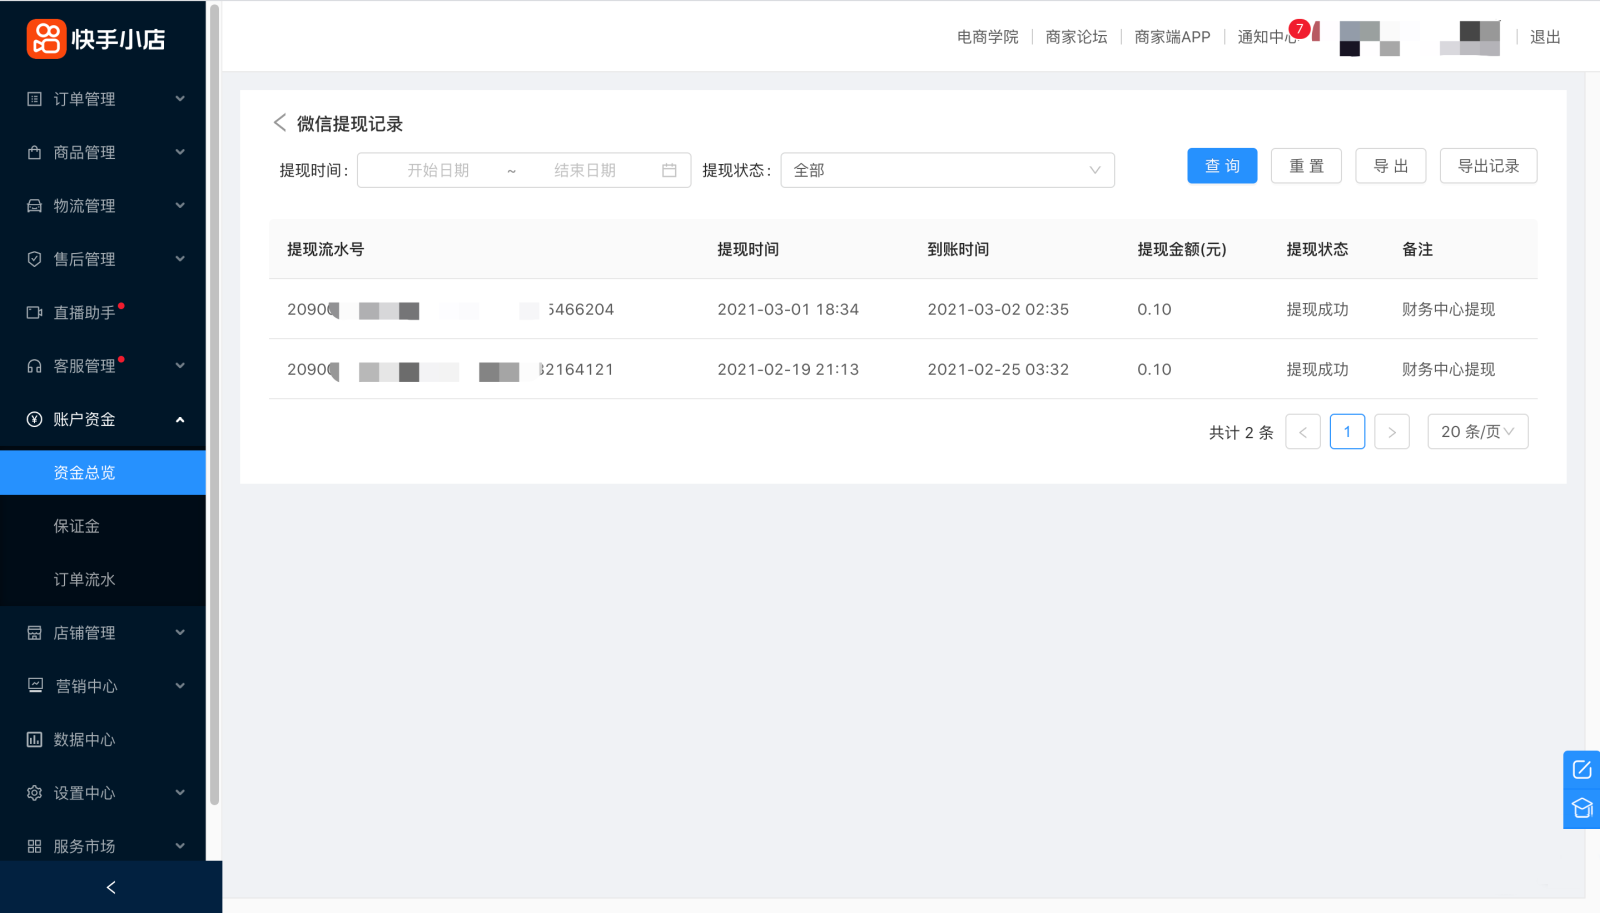The image size is (1600, 913).
Task: Click the 开始日期 start date field
Action: (x=438, y=171)
